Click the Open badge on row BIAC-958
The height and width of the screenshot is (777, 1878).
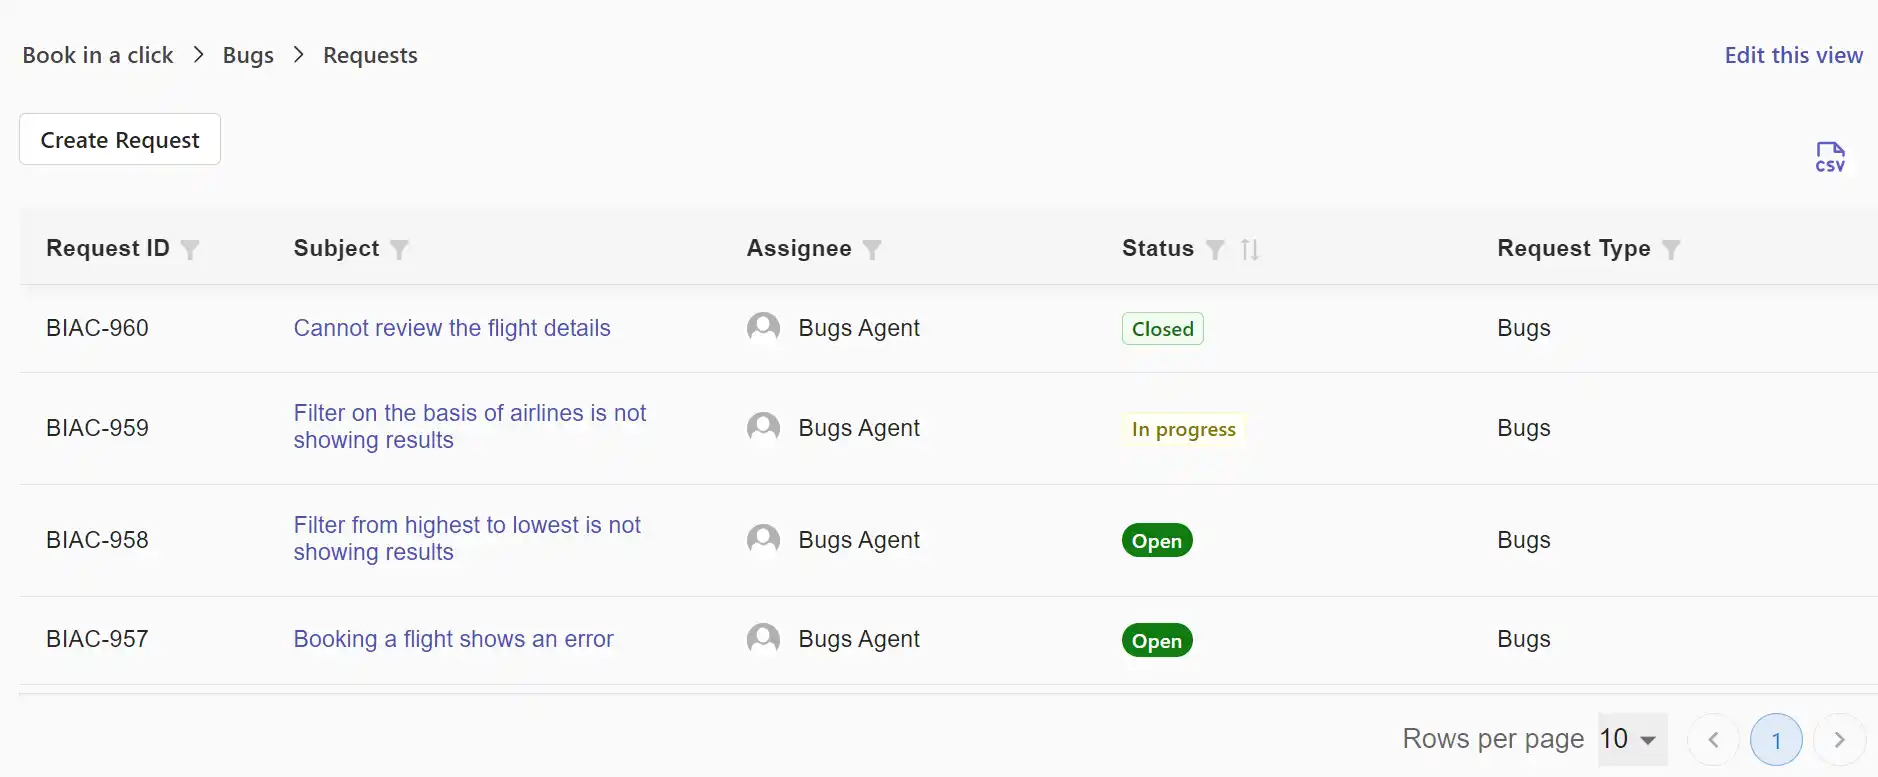1157,541
